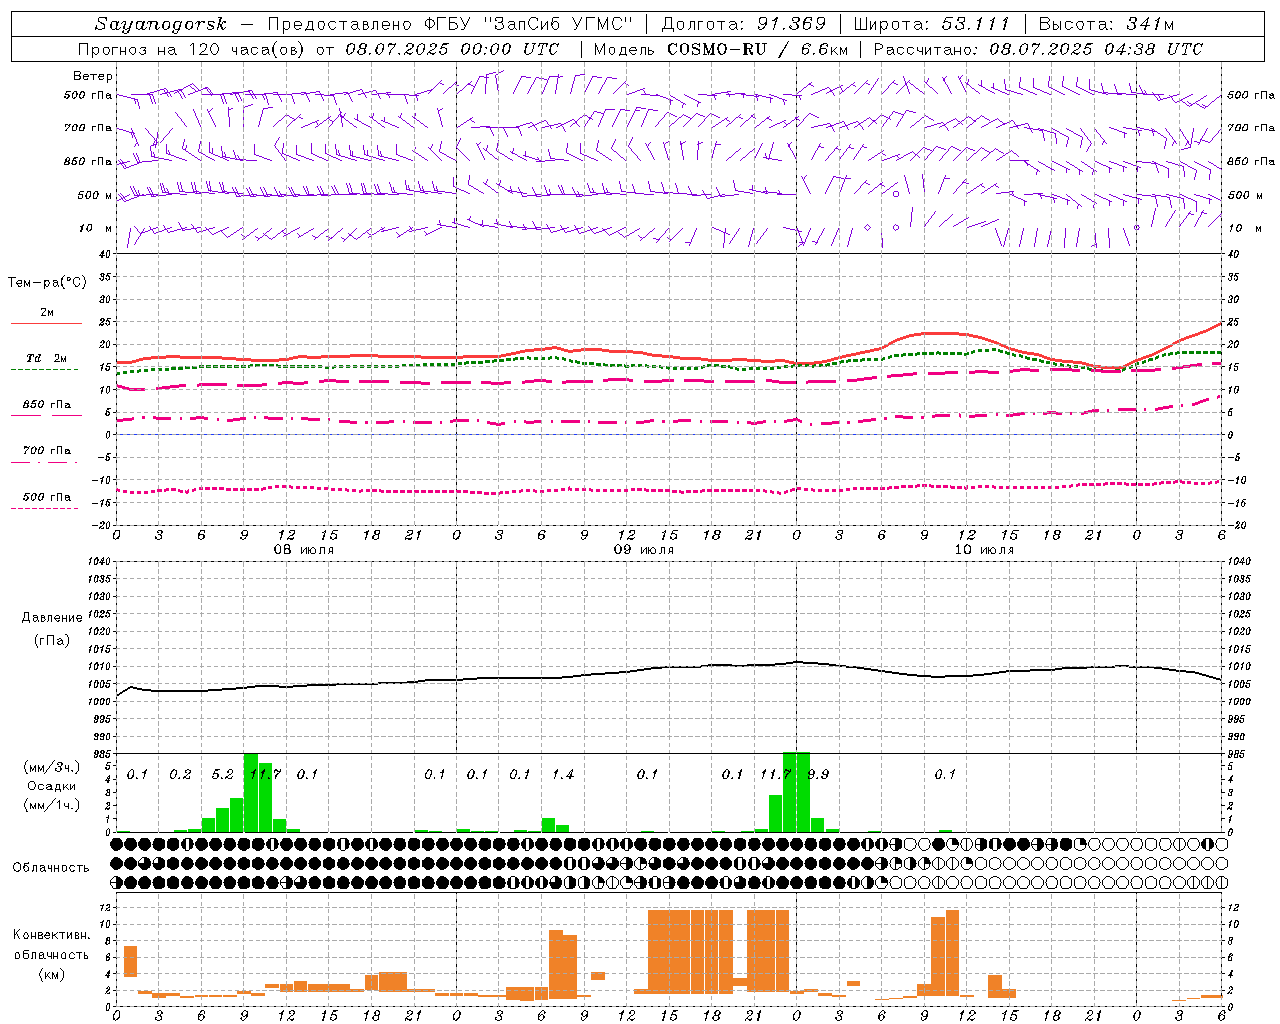Click the dotted 500 гПа temperature legend entry
The image size is (1280, 1024).
(x=46, y=501)
